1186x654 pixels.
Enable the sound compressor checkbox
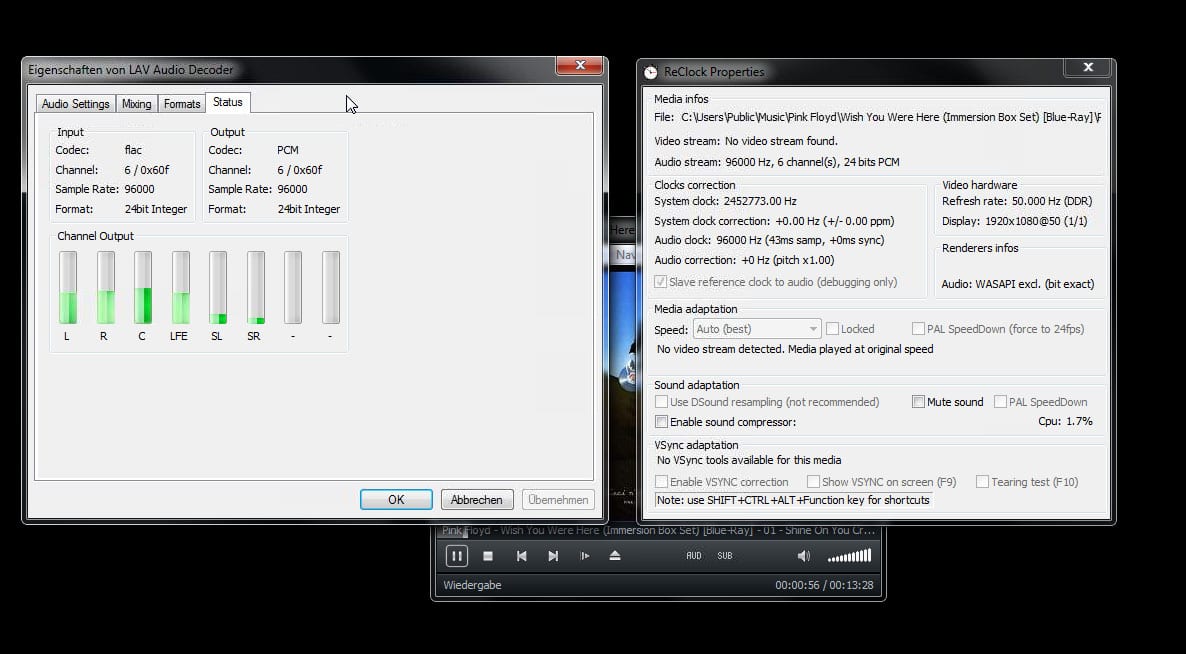pos(661,422)
